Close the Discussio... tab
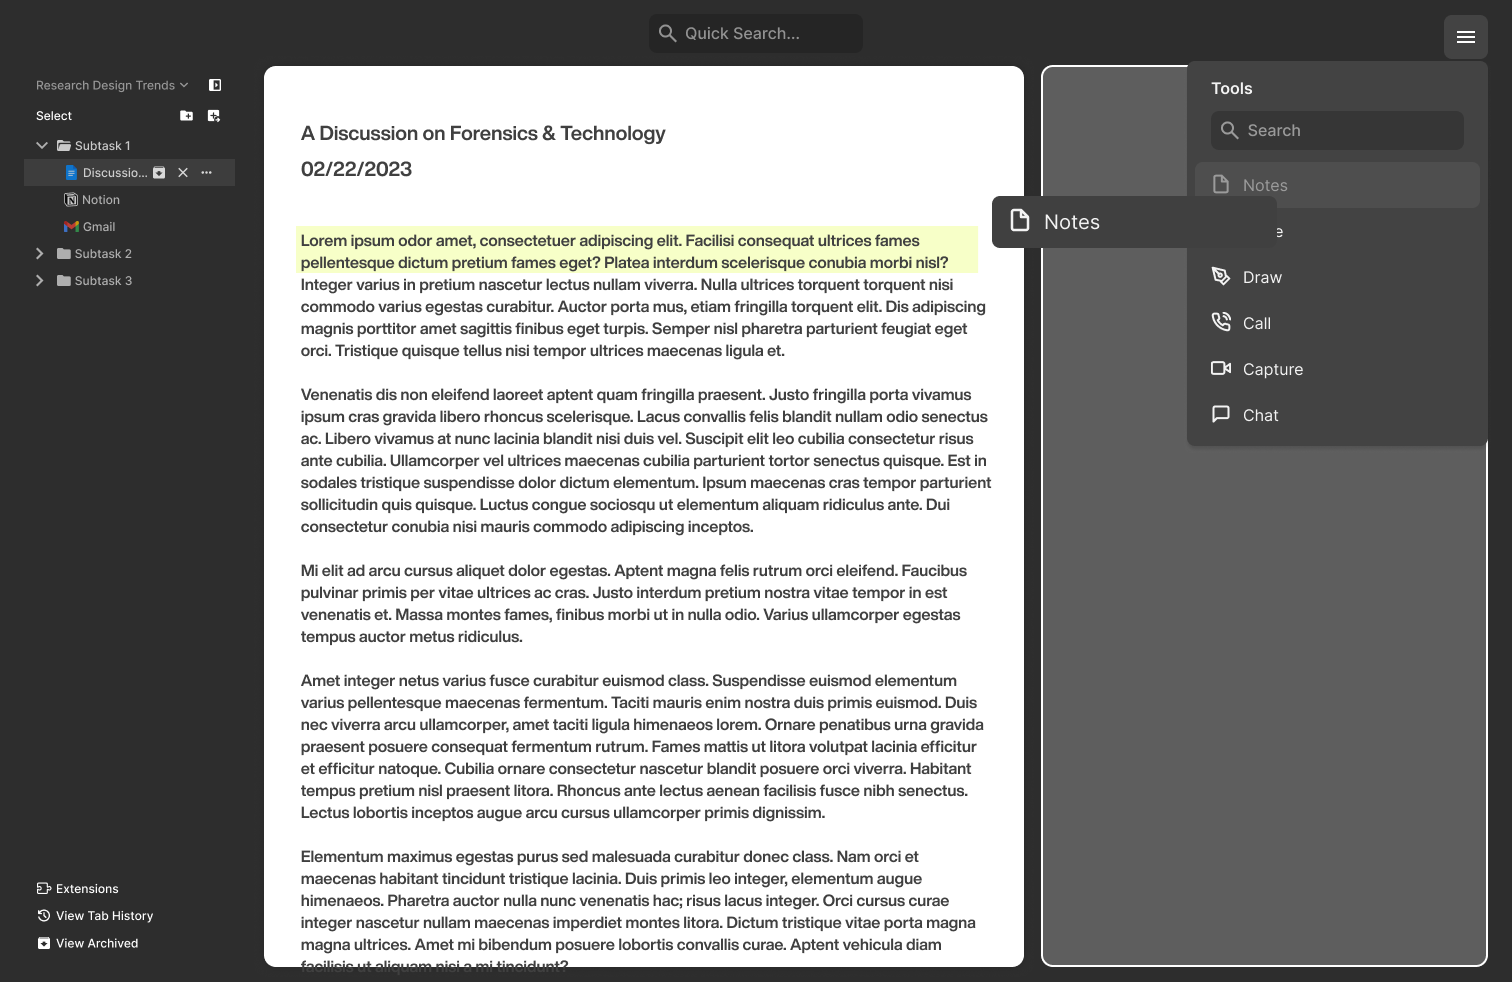 [183, 173]
